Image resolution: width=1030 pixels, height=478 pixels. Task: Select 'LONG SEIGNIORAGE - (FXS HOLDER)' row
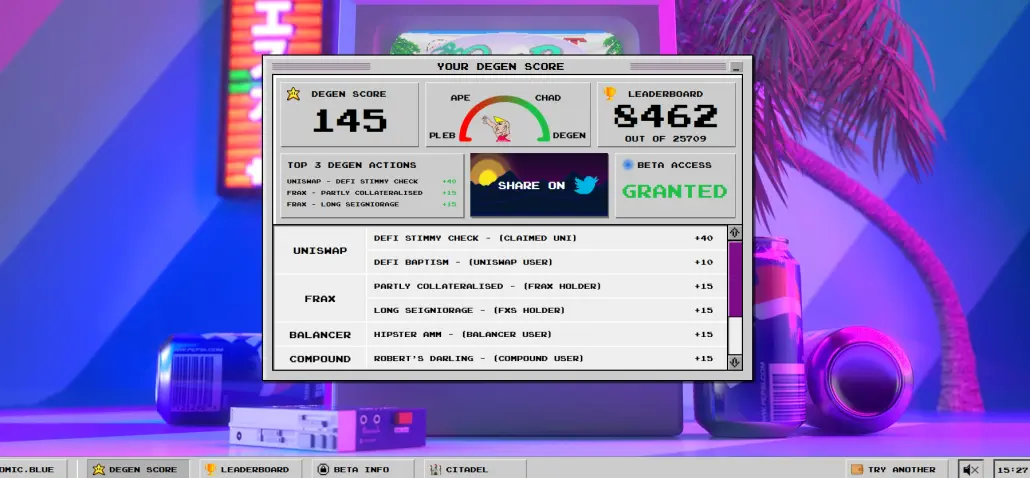(546, 310)
